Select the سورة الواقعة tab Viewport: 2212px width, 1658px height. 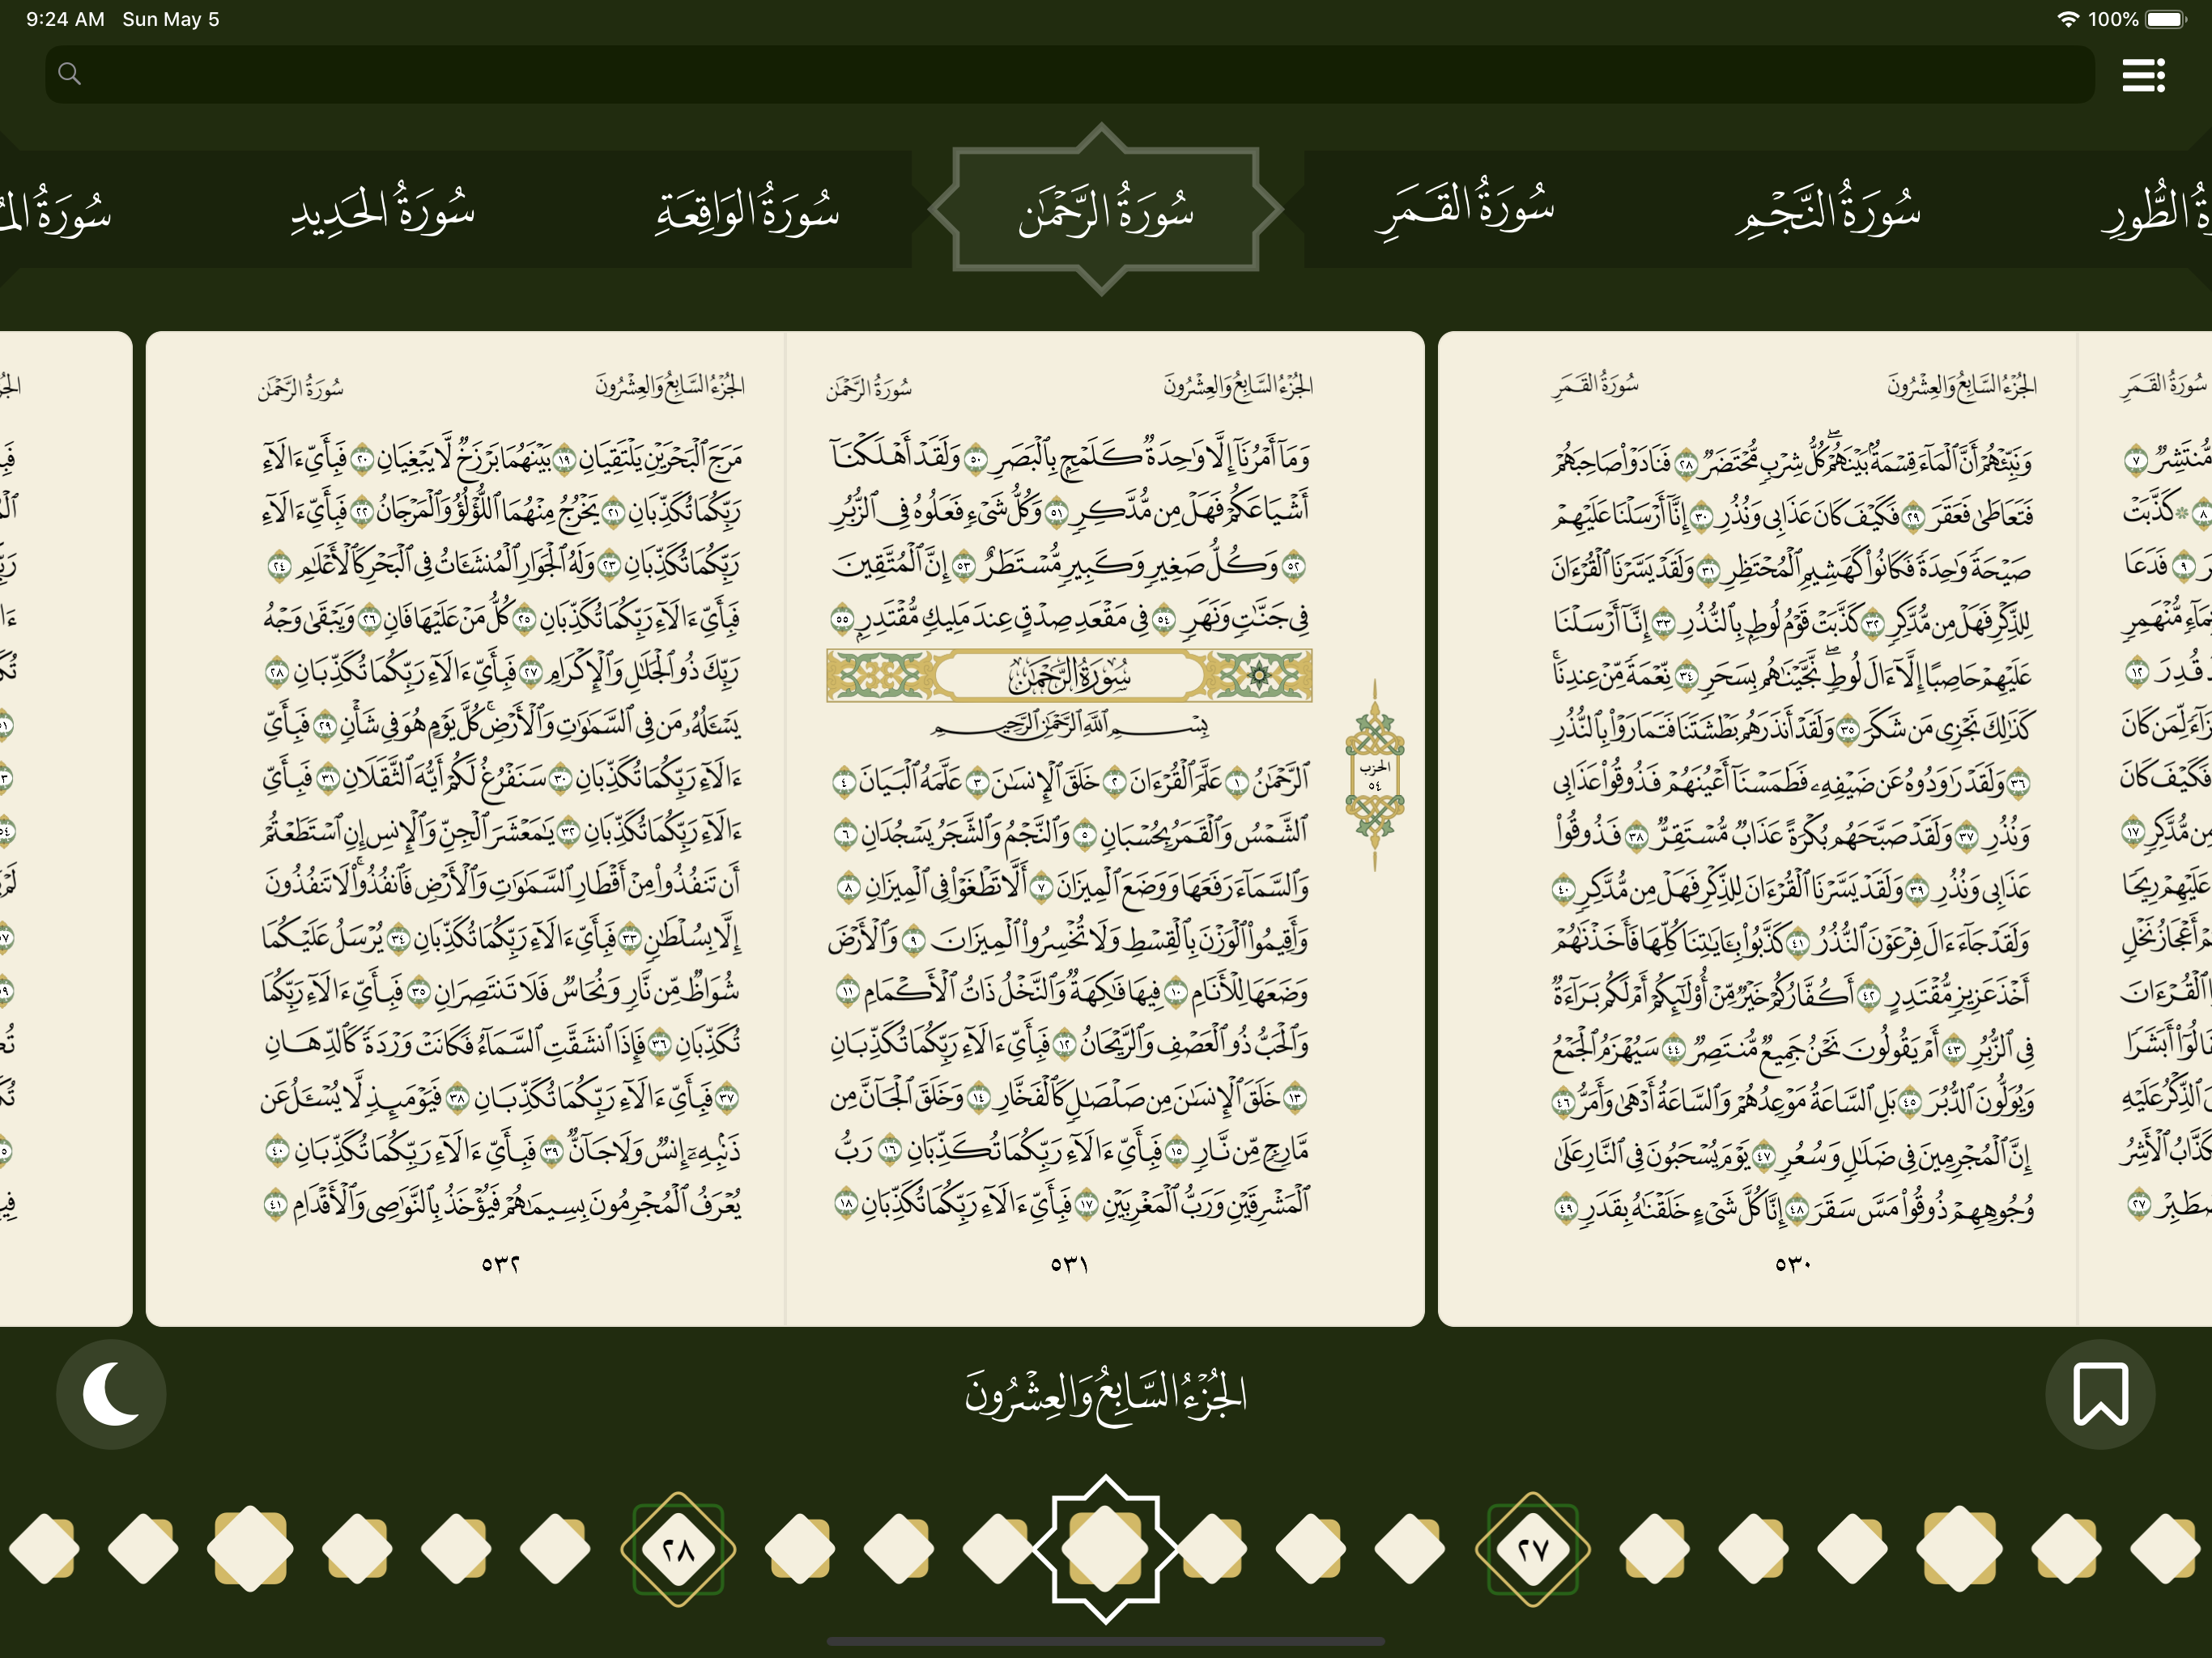(x=748, y=211)
